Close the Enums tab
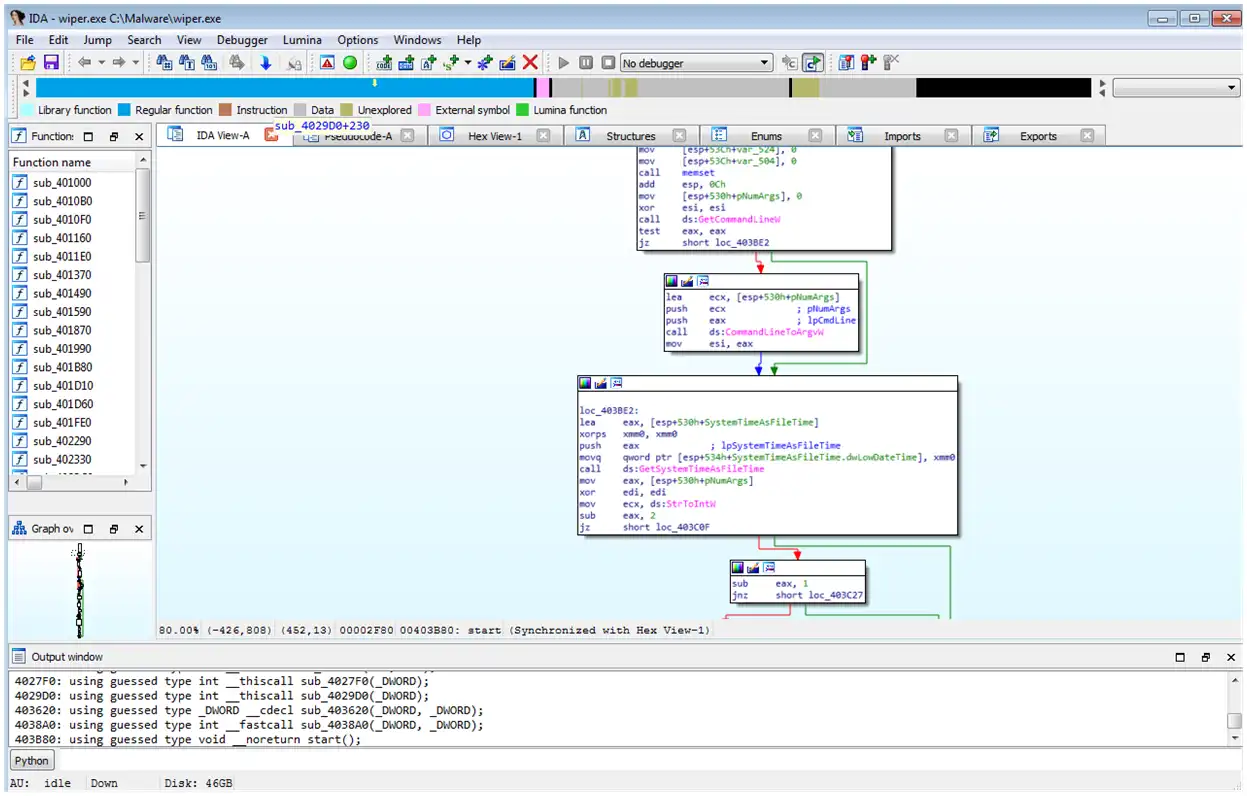The image size is (1247, 796). point(815,136)
